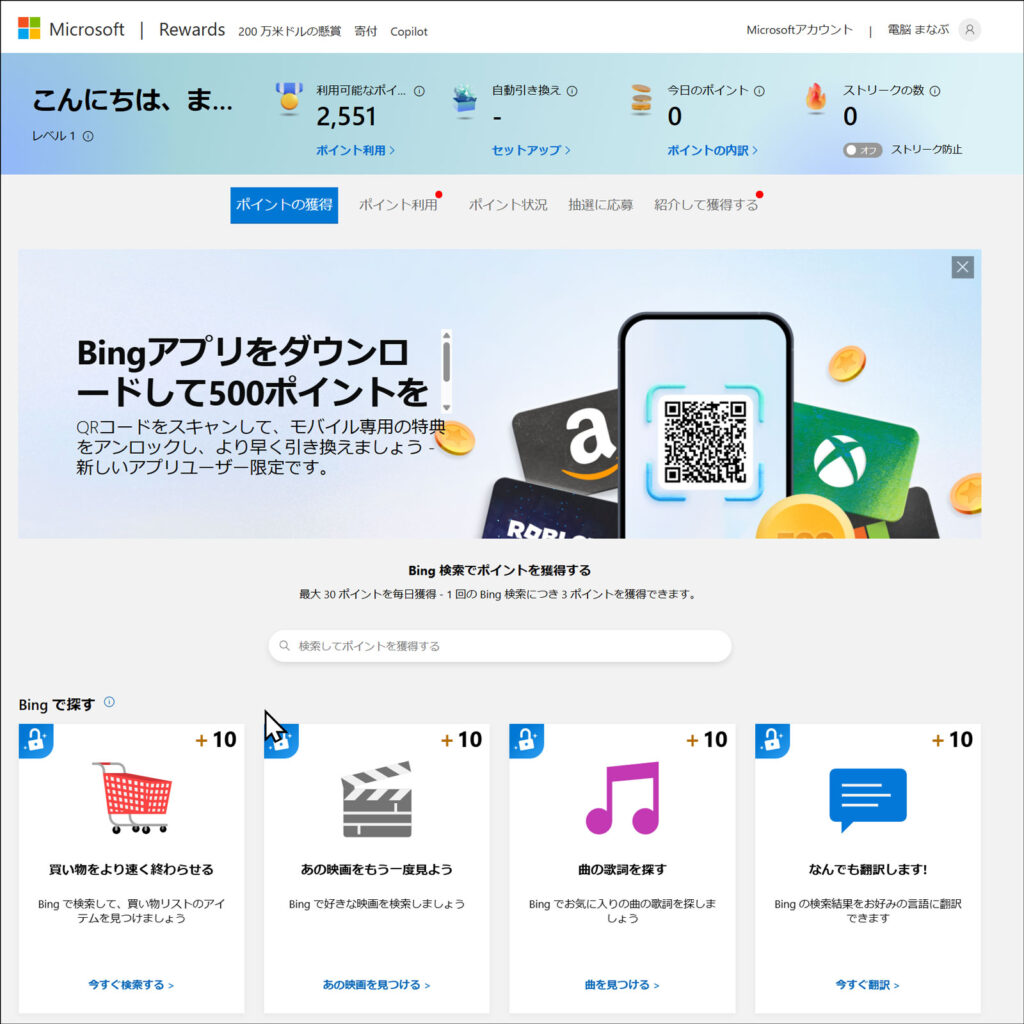This screenshot has width=1024, height=1024.
Task: Open the user profile avatar icon
Action: point(969,29)
